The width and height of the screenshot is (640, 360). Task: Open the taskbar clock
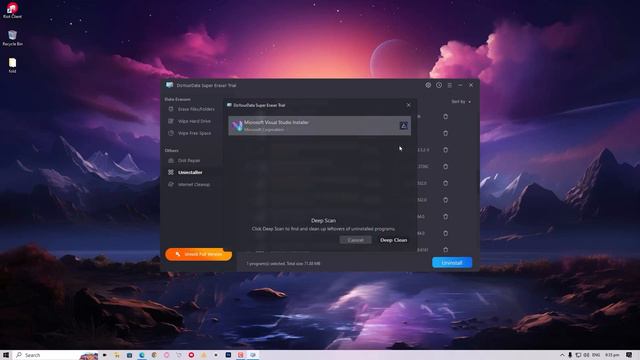click(612, 355)
